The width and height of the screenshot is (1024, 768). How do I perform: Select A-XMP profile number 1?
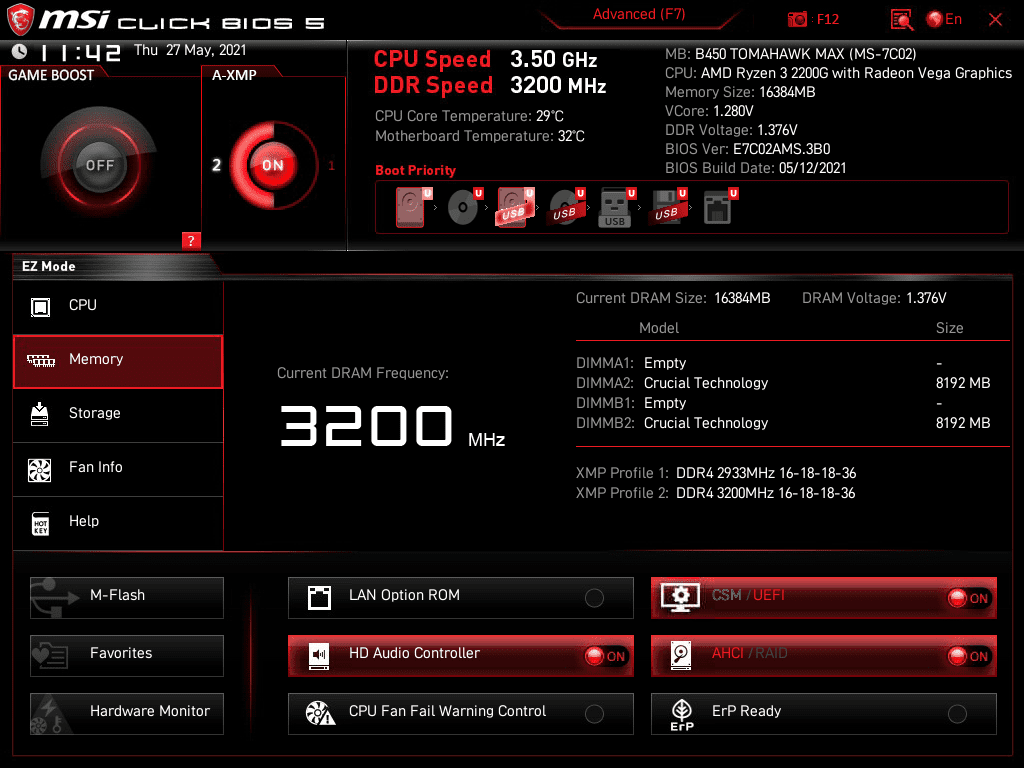point(332,166)
